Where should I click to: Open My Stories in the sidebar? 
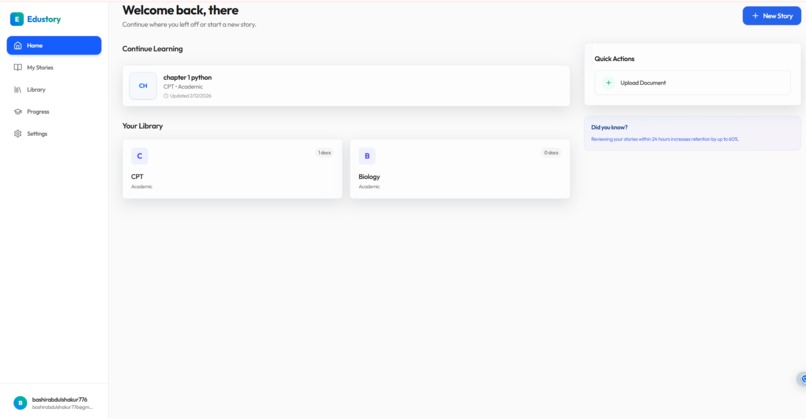tap(54, 67)
